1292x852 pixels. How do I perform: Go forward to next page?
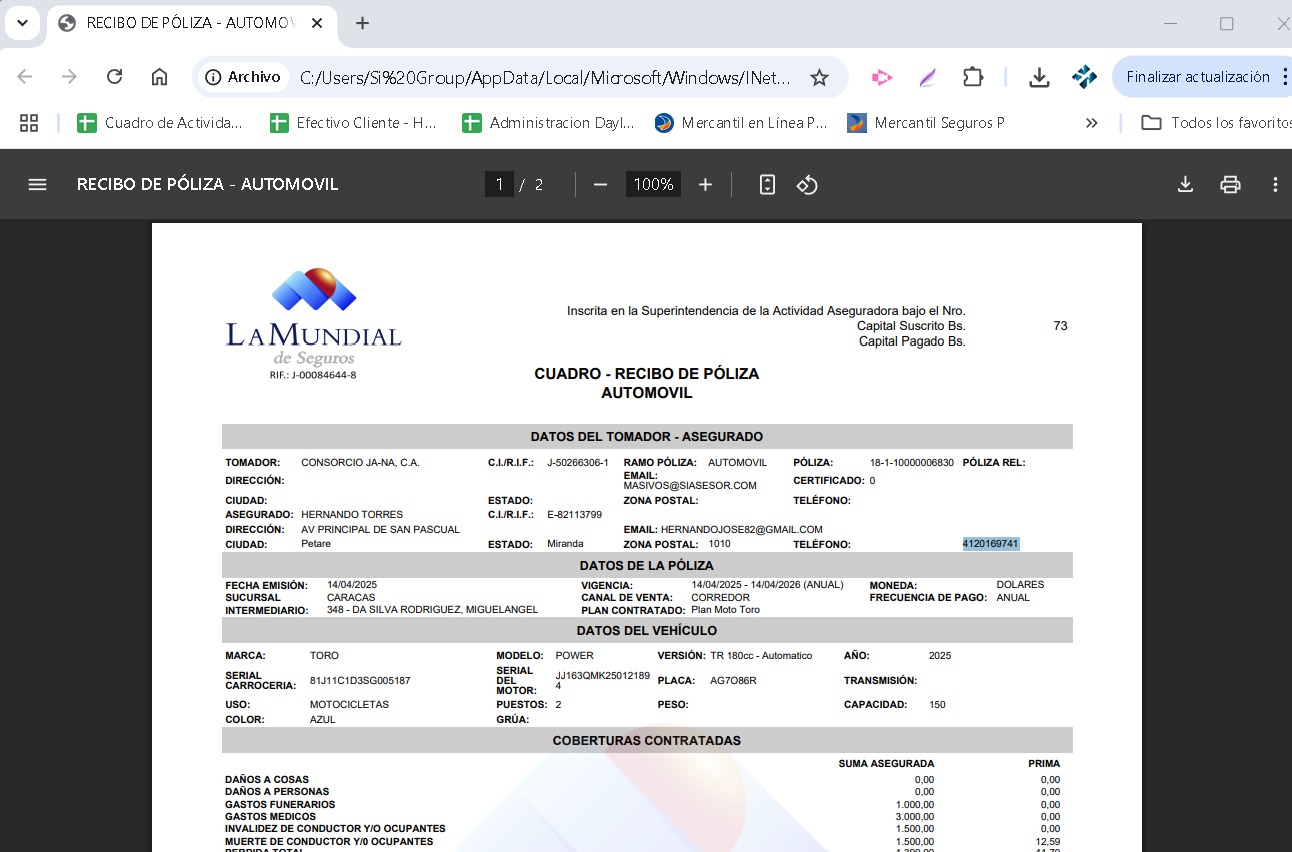click(x=69, y=77)
